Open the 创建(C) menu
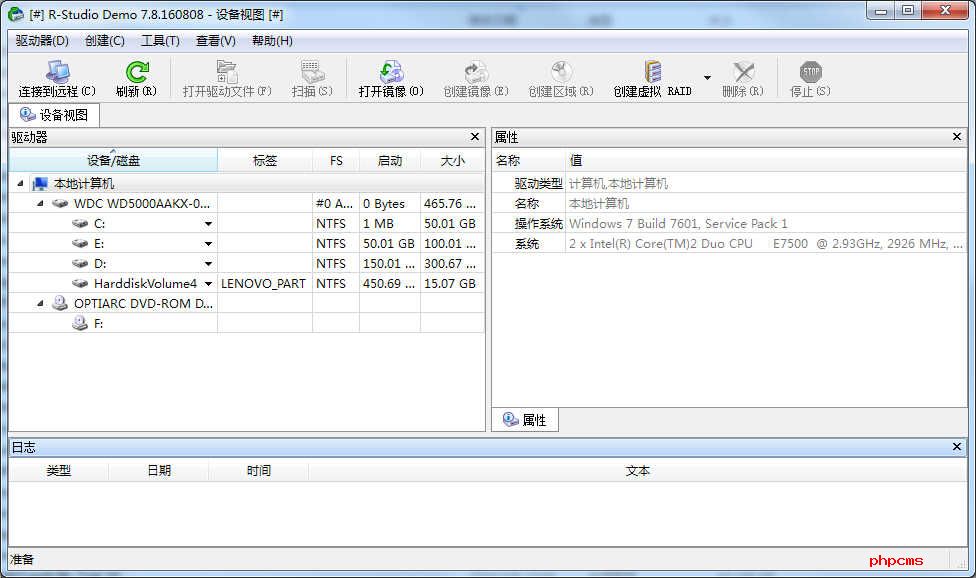The width and height of the screenshot is (976, 578). pos(105,40)
